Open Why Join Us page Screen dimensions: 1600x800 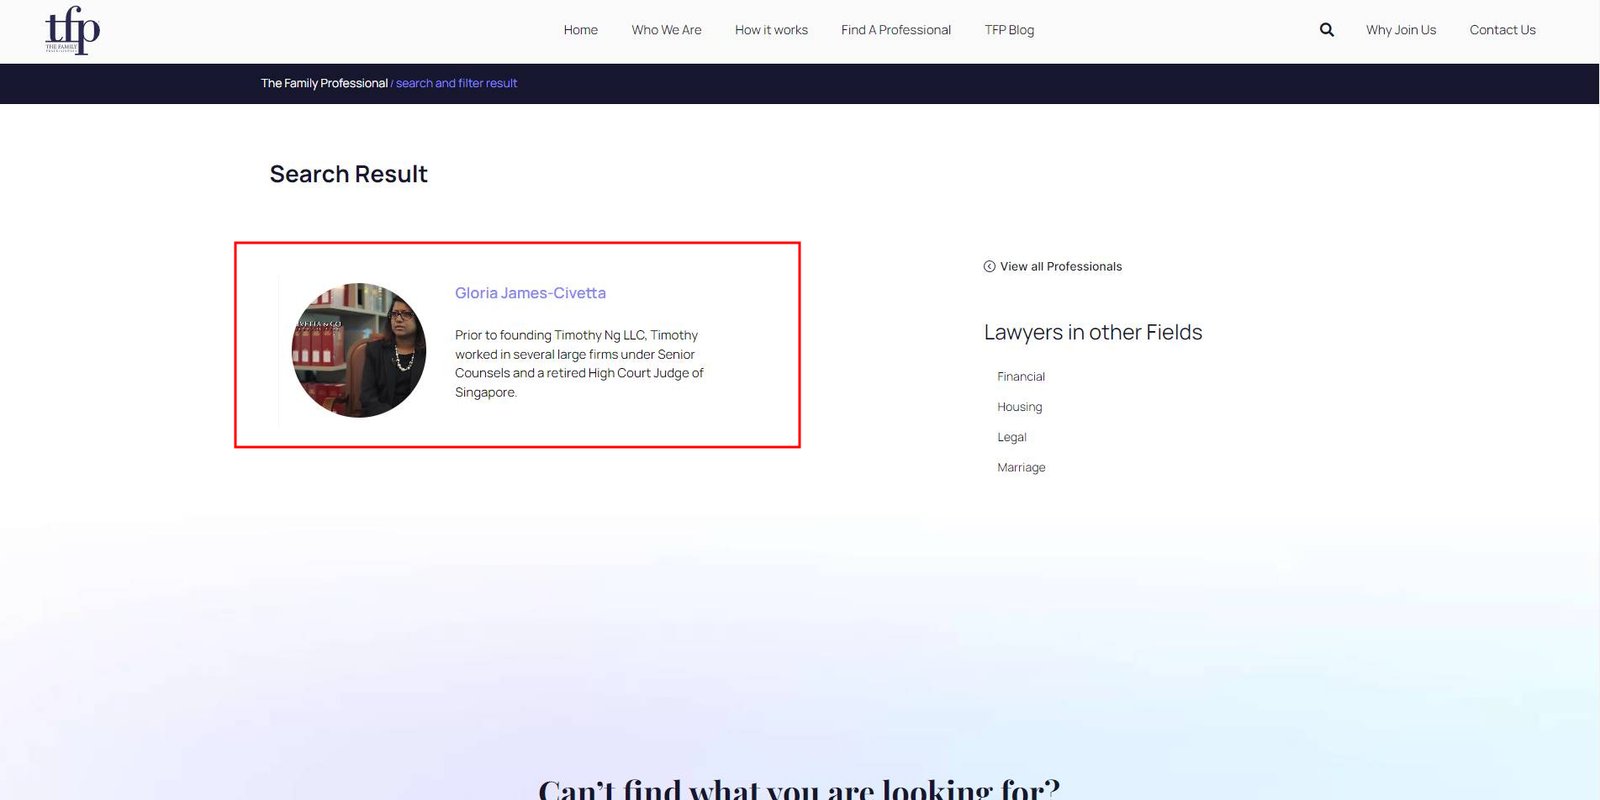(x=1401, y=30)
